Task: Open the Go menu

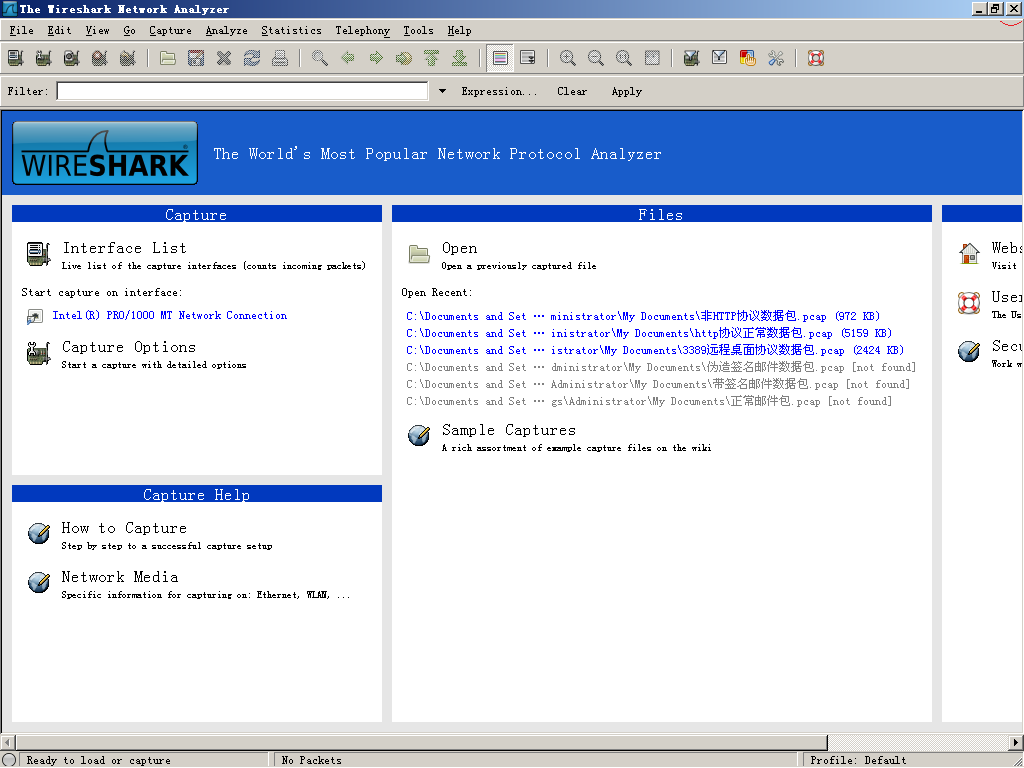Action: pyautogui.click(x=129, y=31)
